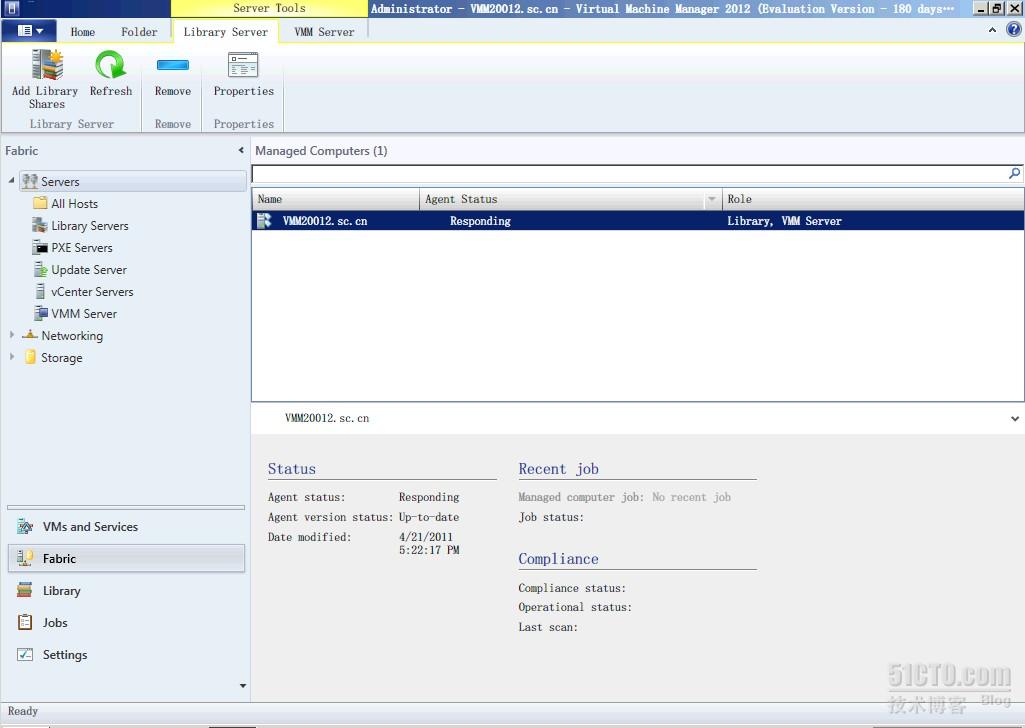
Task: Click the Date modified 4/21/2011 value
Action: [429, 544]
